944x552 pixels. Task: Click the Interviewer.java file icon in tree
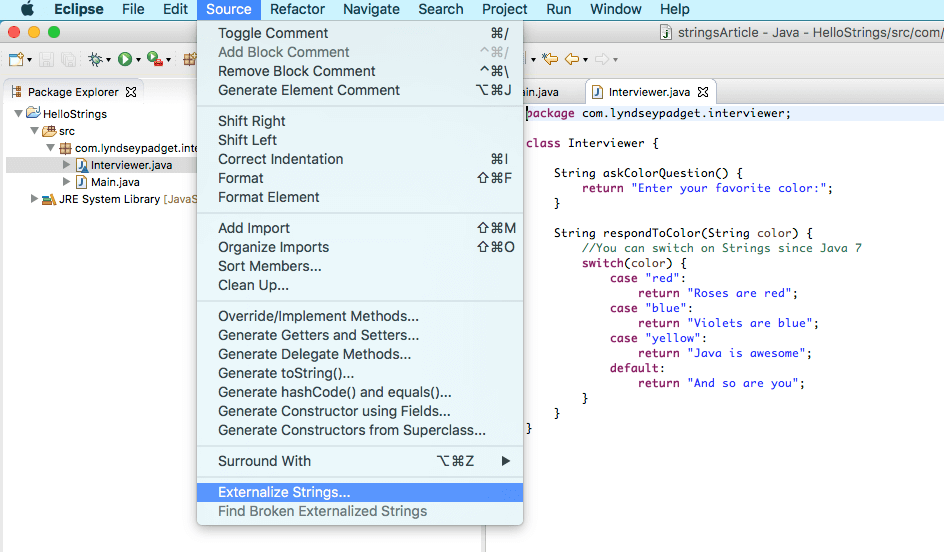click(x=82, y=165)
